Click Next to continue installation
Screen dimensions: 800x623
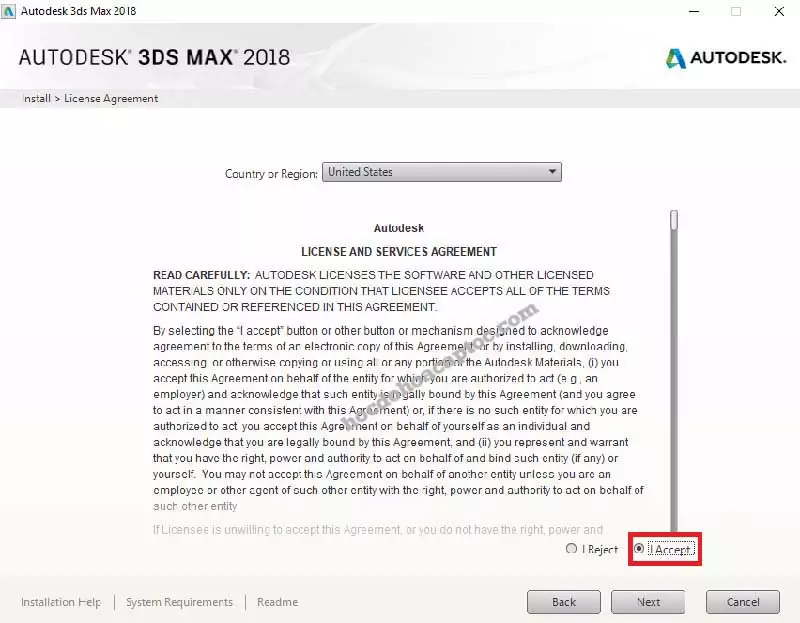pyautogui.click(x=648, y=602)
